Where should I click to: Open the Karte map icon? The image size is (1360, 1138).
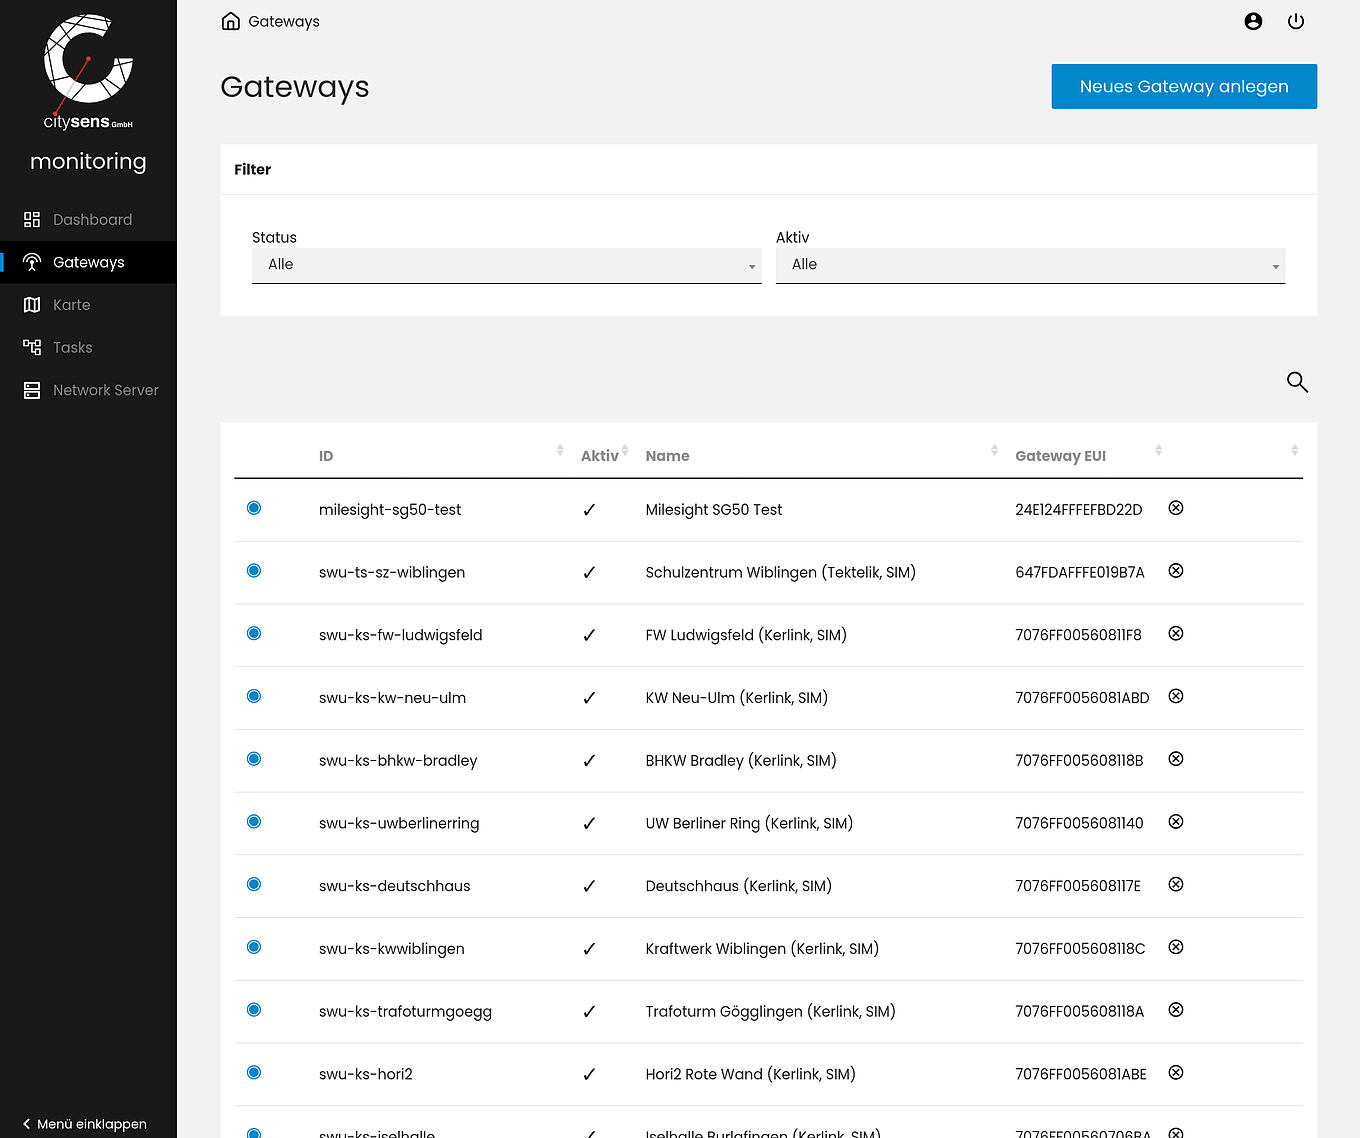(33, 304)
